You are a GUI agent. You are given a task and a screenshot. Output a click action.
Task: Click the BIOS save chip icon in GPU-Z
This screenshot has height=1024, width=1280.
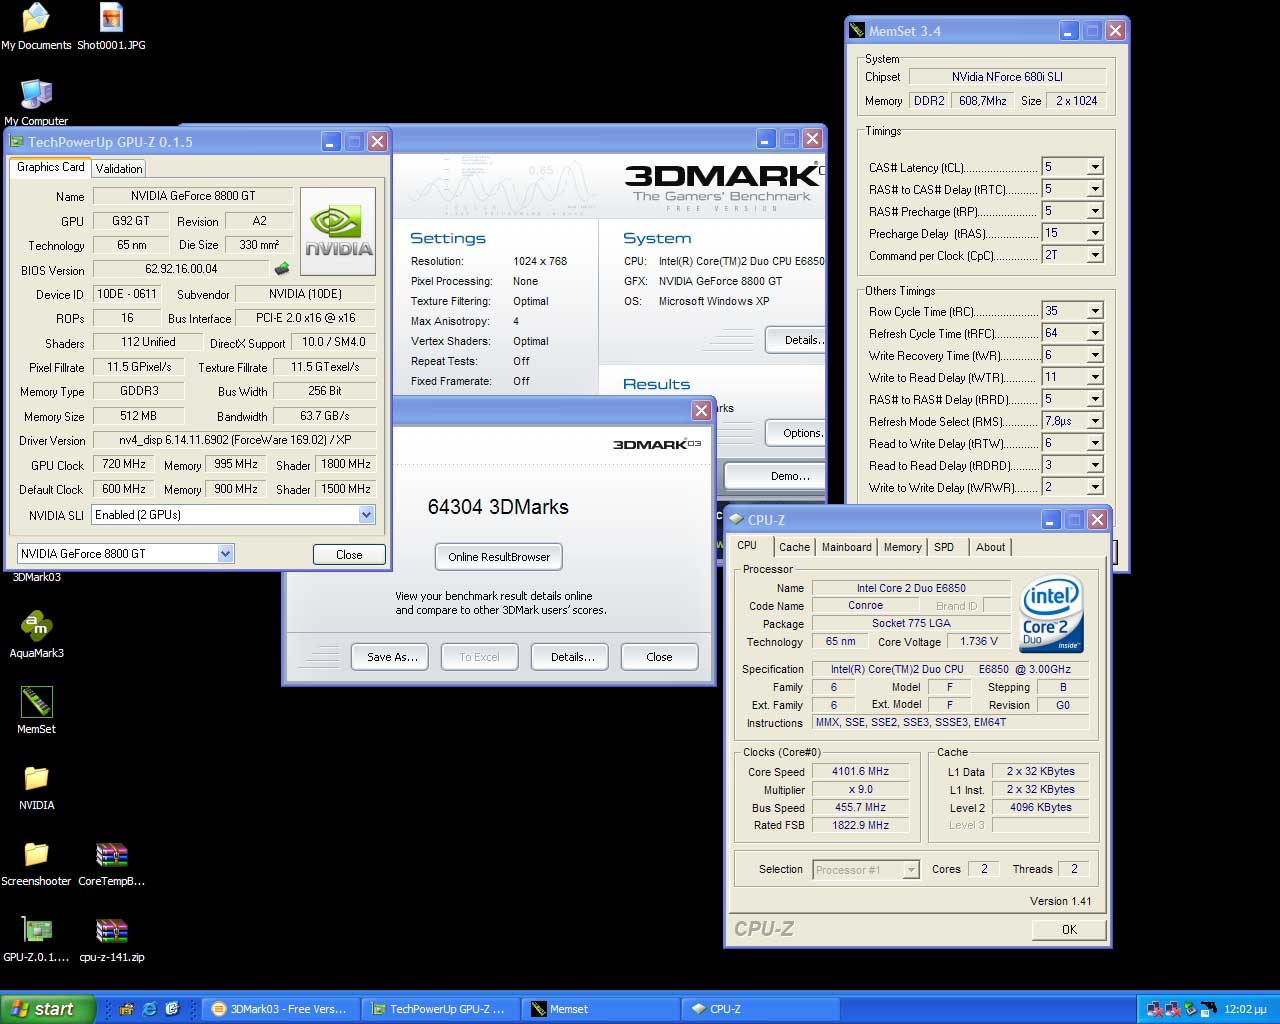tap(282, 268)
